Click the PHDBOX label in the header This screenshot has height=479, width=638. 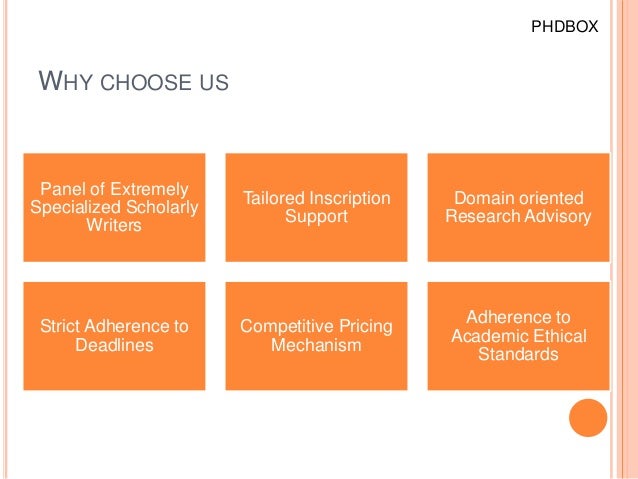tap(565, 26)
